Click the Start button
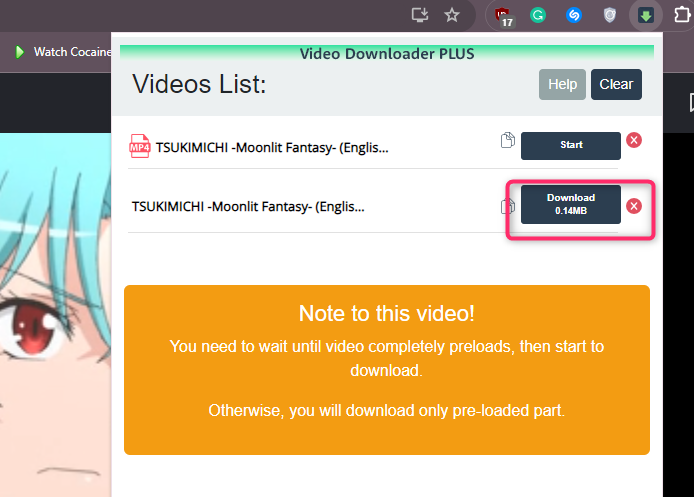This screenshot has width=694, height=497. click(571, 146)
